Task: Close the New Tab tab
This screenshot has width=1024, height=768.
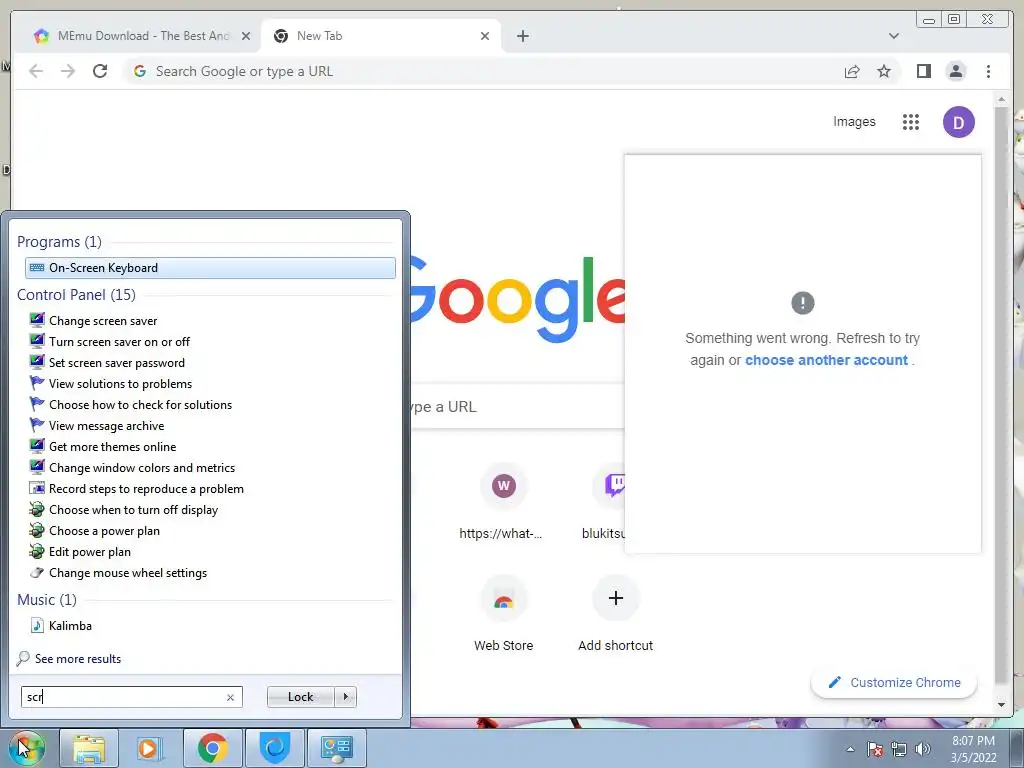Action: tap(485, 36)
